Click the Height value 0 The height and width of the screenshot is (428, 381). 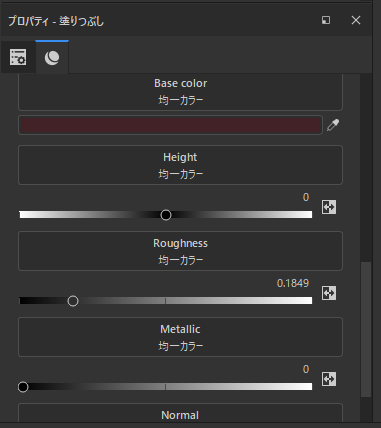(x=306, y=197)
